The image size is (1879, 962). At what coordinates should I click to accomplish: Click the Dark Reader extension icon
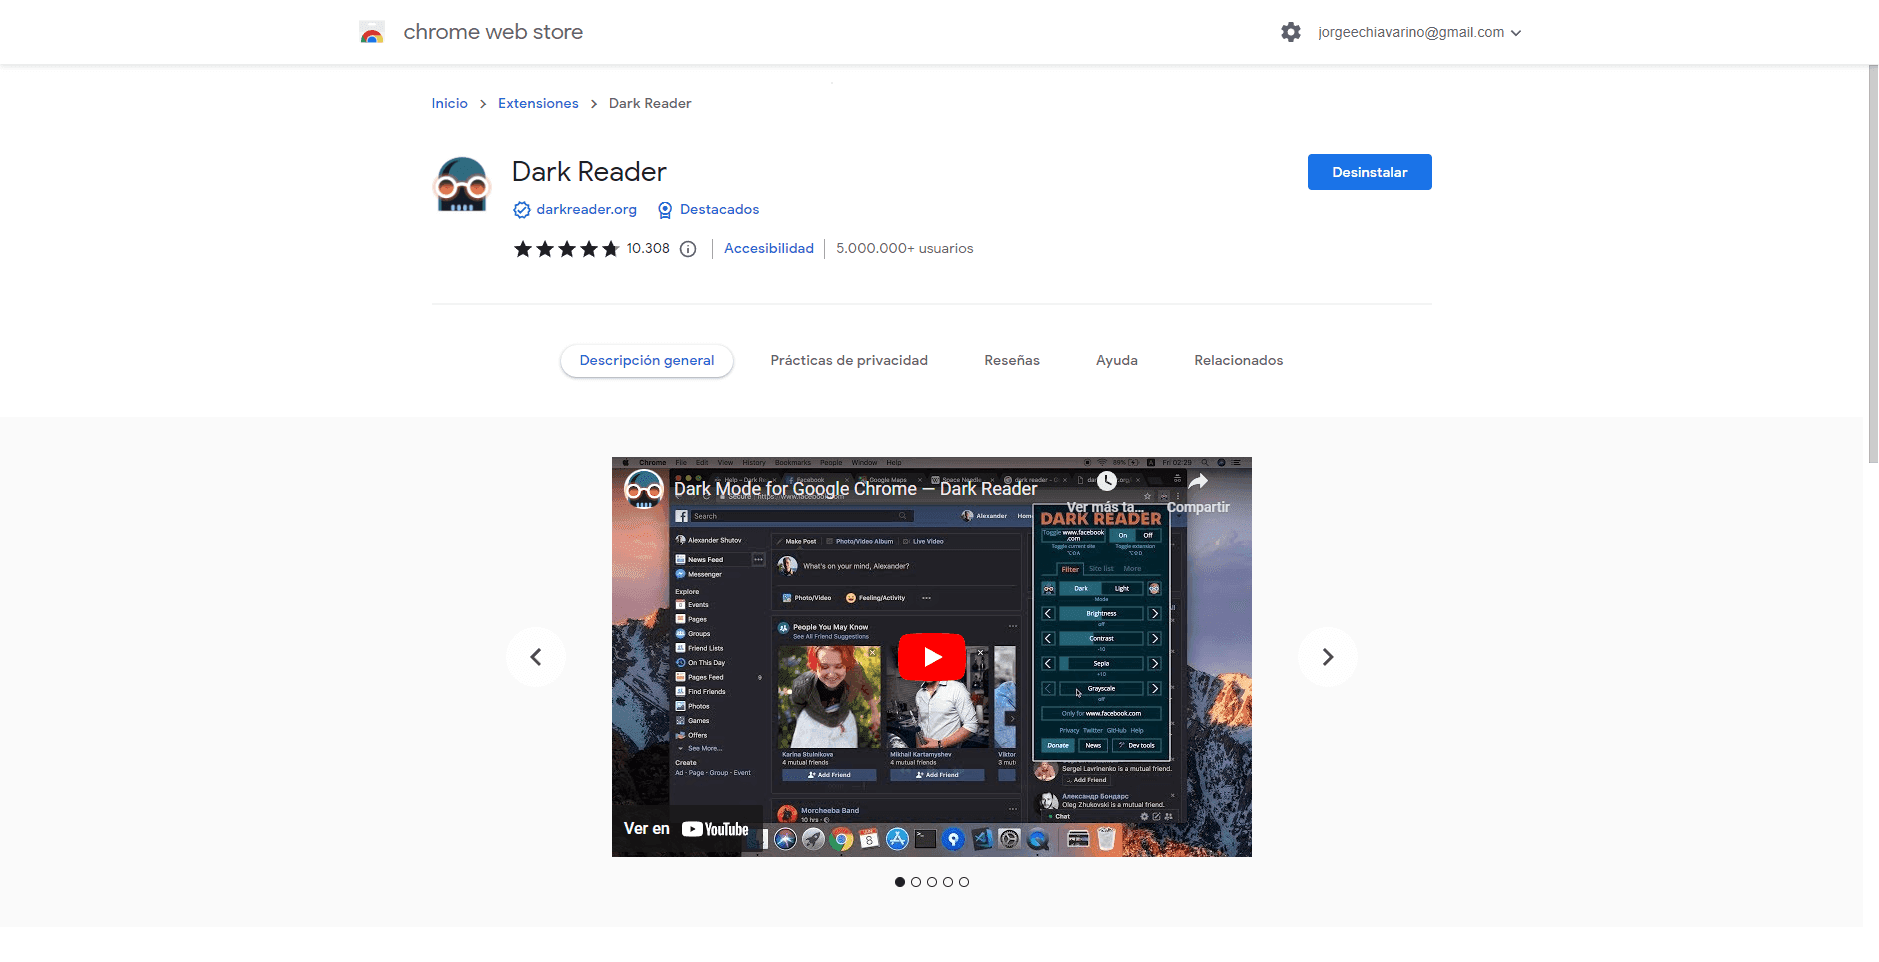tap(462, 185)
